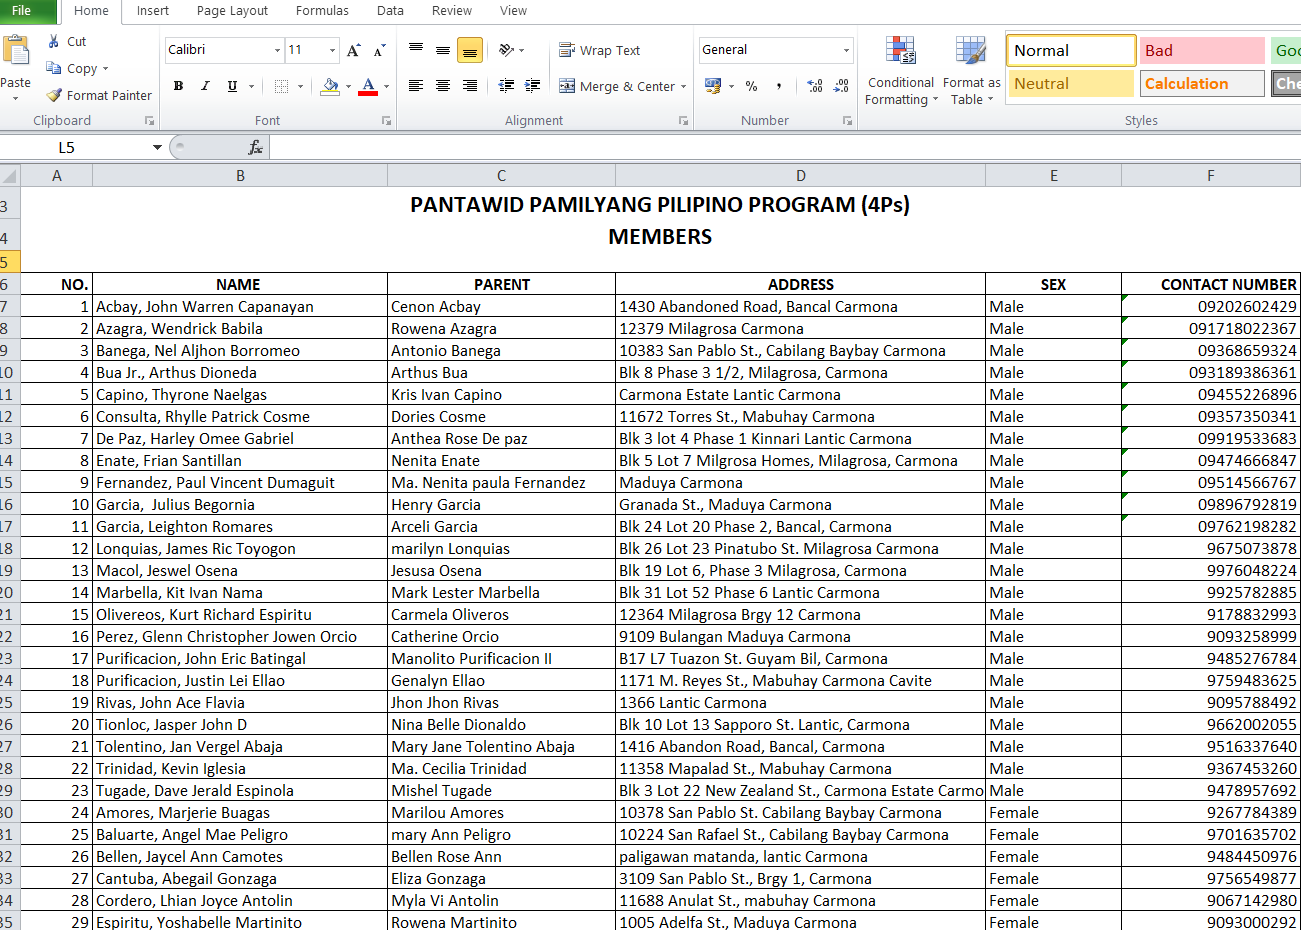Apply the Percent Style number format
The image size is (1301, 930).
pos(751,86)
